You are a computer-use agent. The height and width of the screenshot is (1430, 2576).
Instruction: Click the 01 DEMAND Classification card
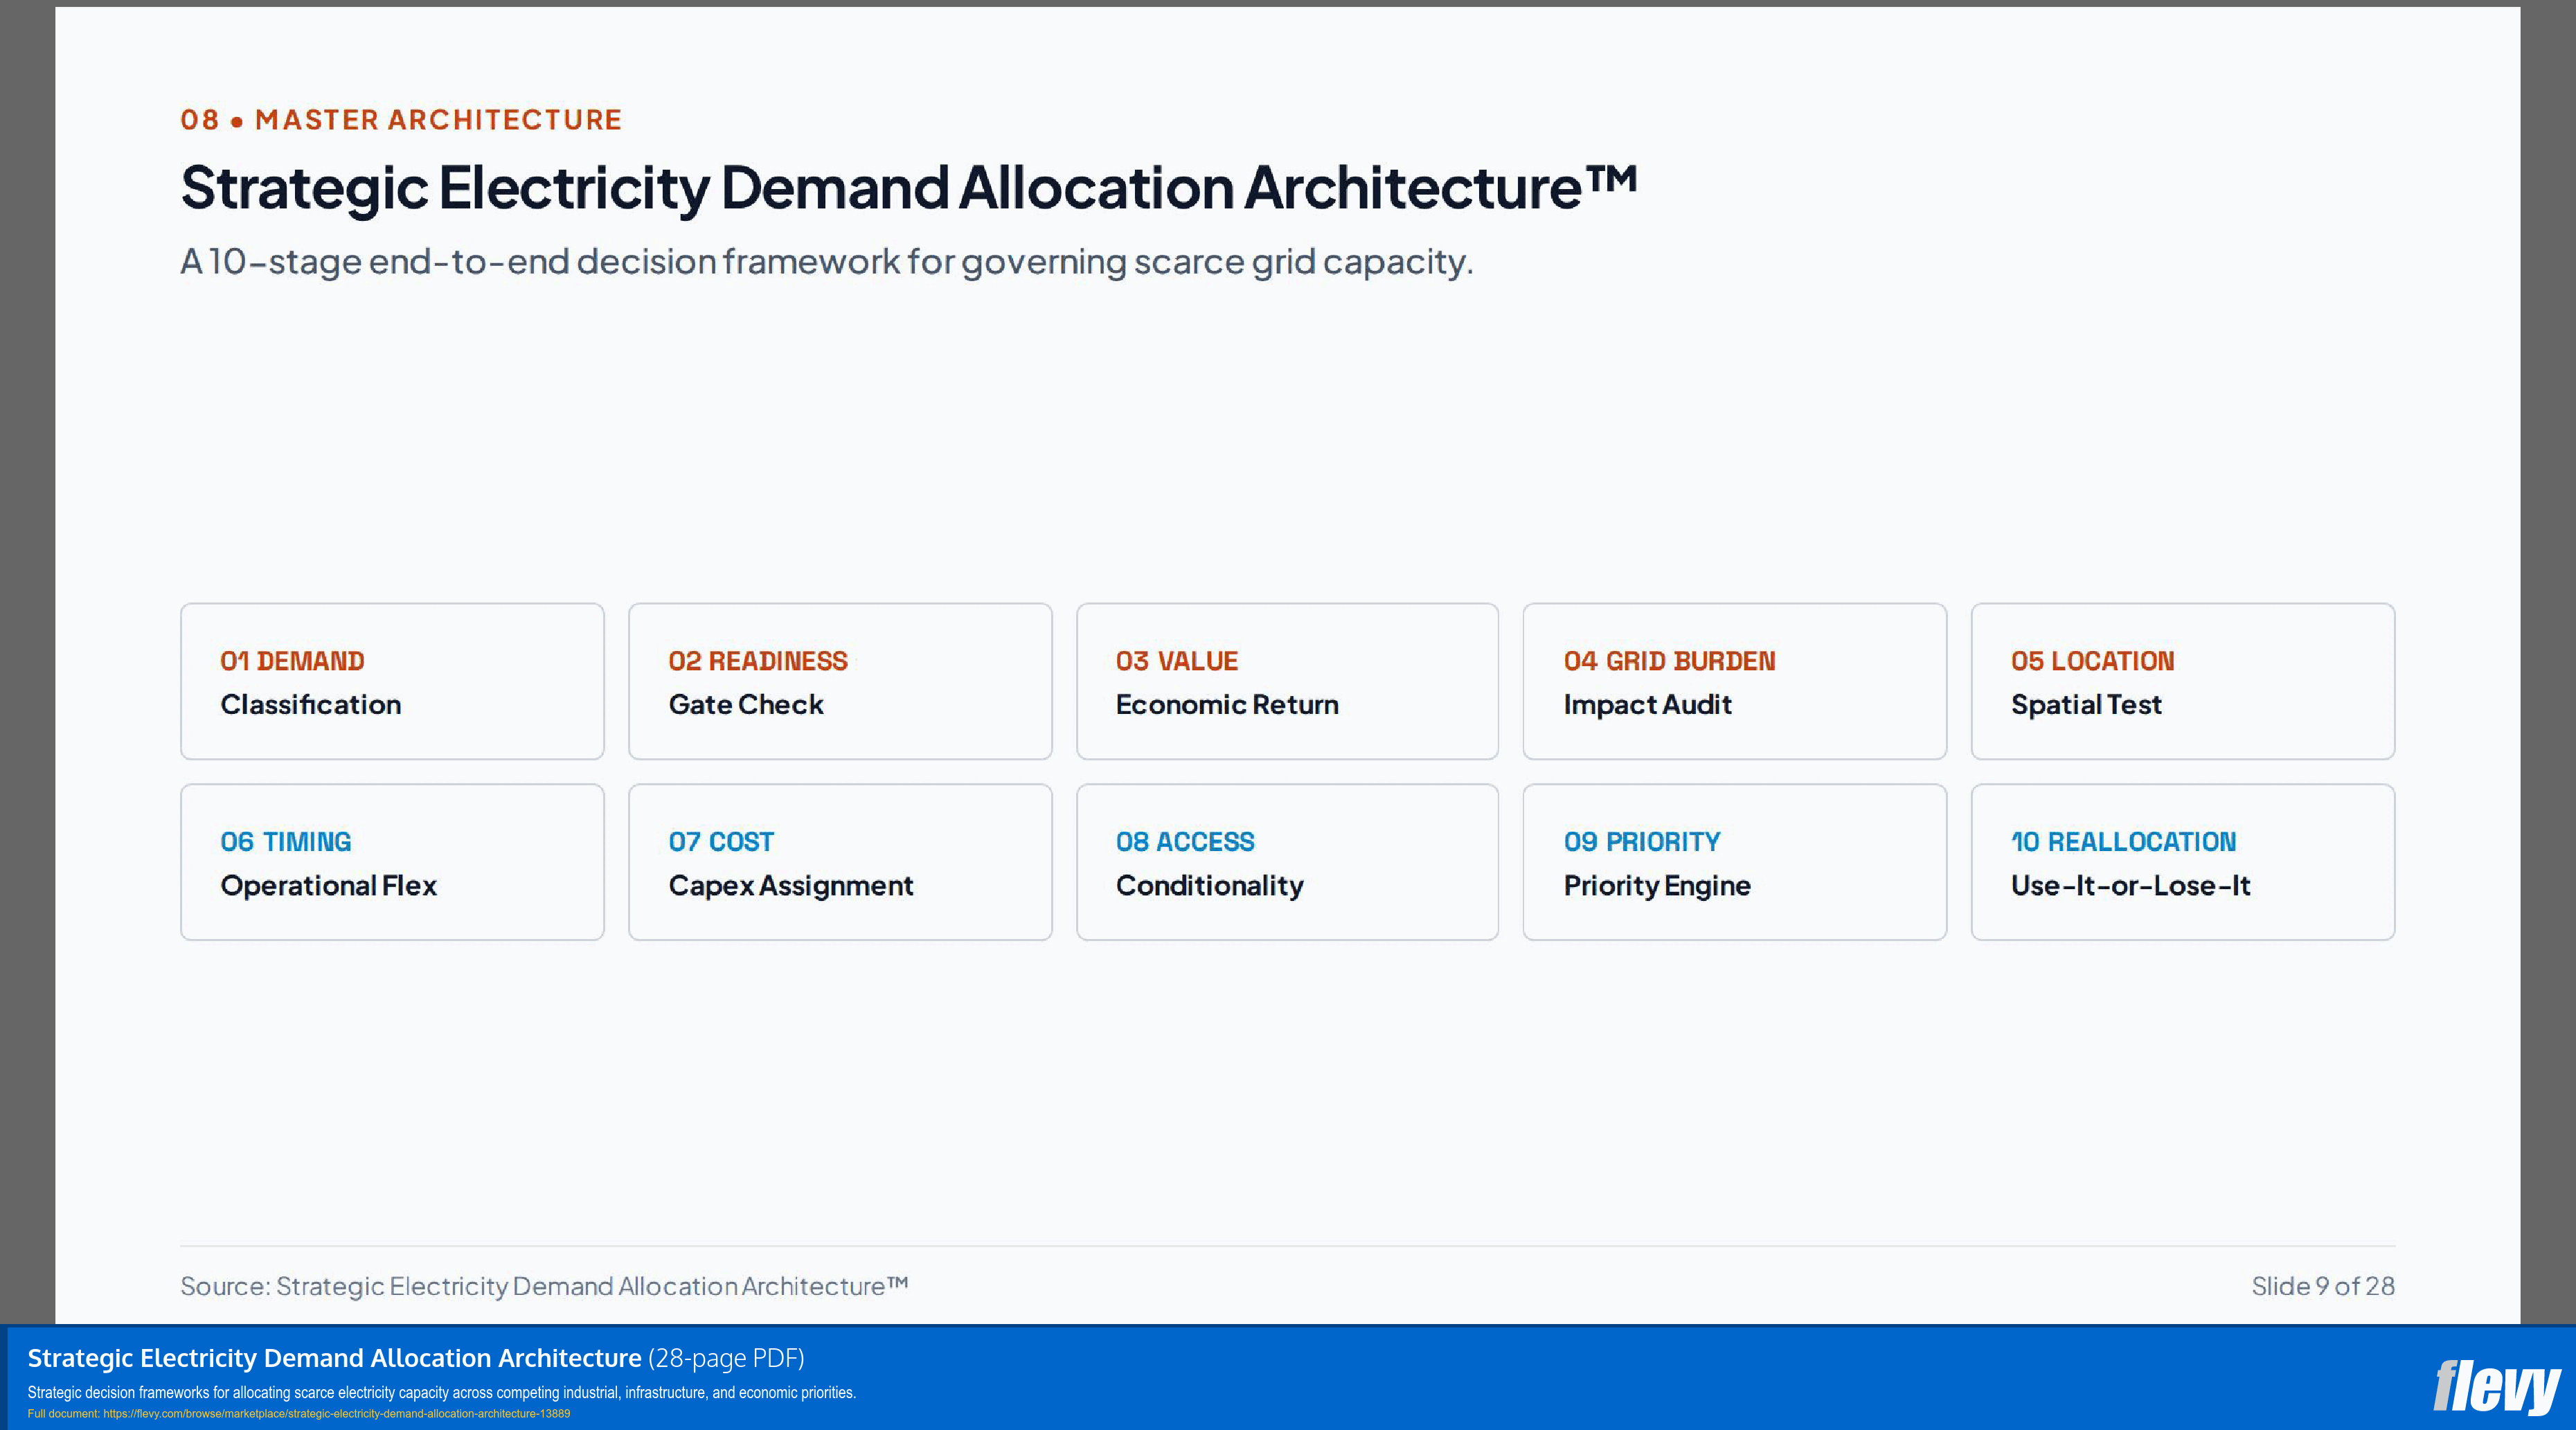pos(392,681)
